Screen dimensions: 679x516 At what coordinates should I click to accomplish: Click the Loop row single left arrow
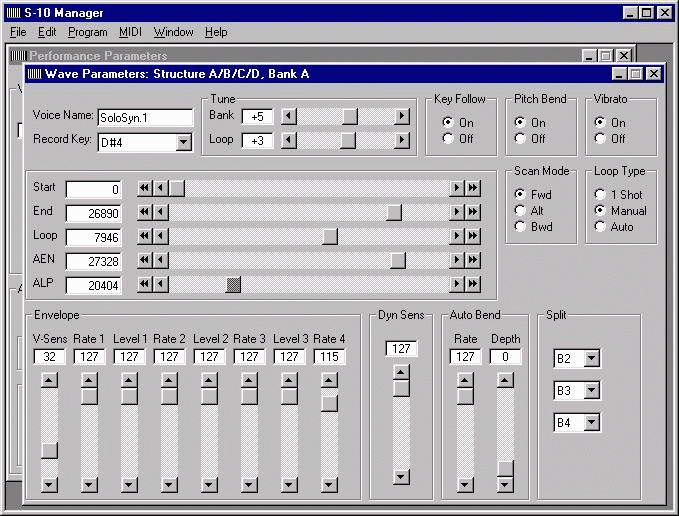(x=161, y=236)
